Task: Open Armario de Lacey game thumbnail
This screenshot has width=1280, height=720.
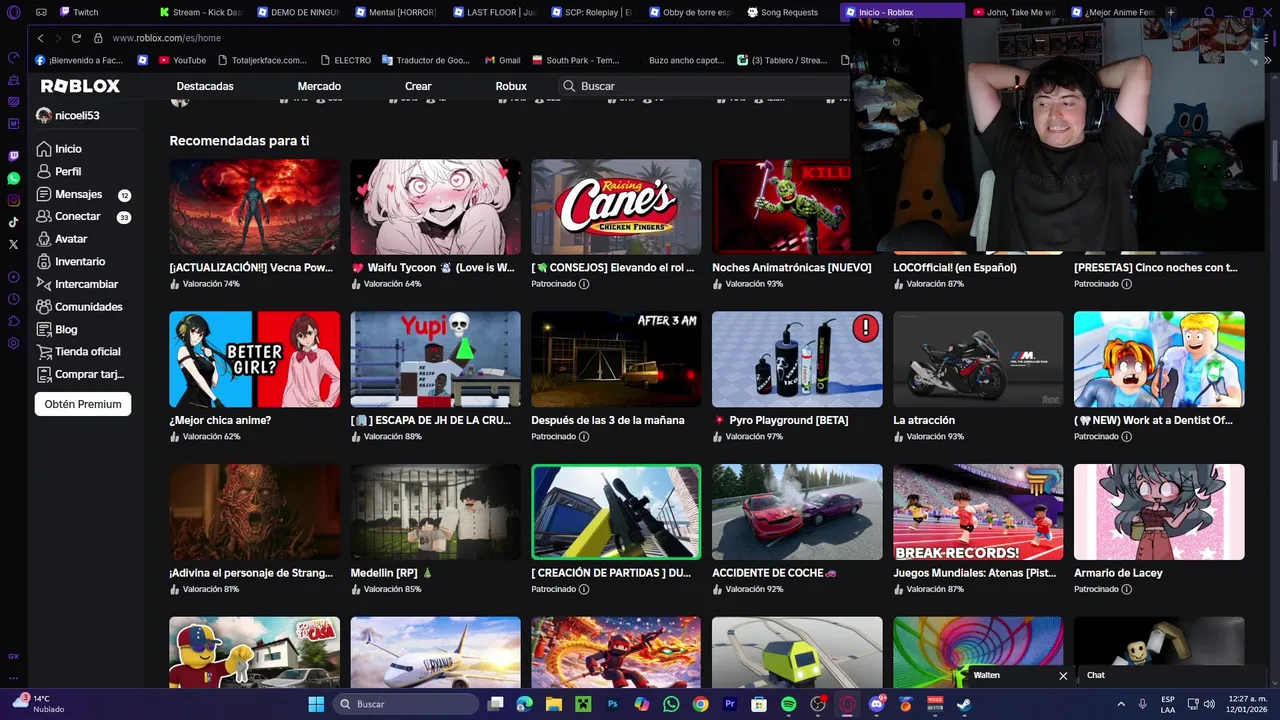Action: pyautogui.click(x=1159, y=512)
